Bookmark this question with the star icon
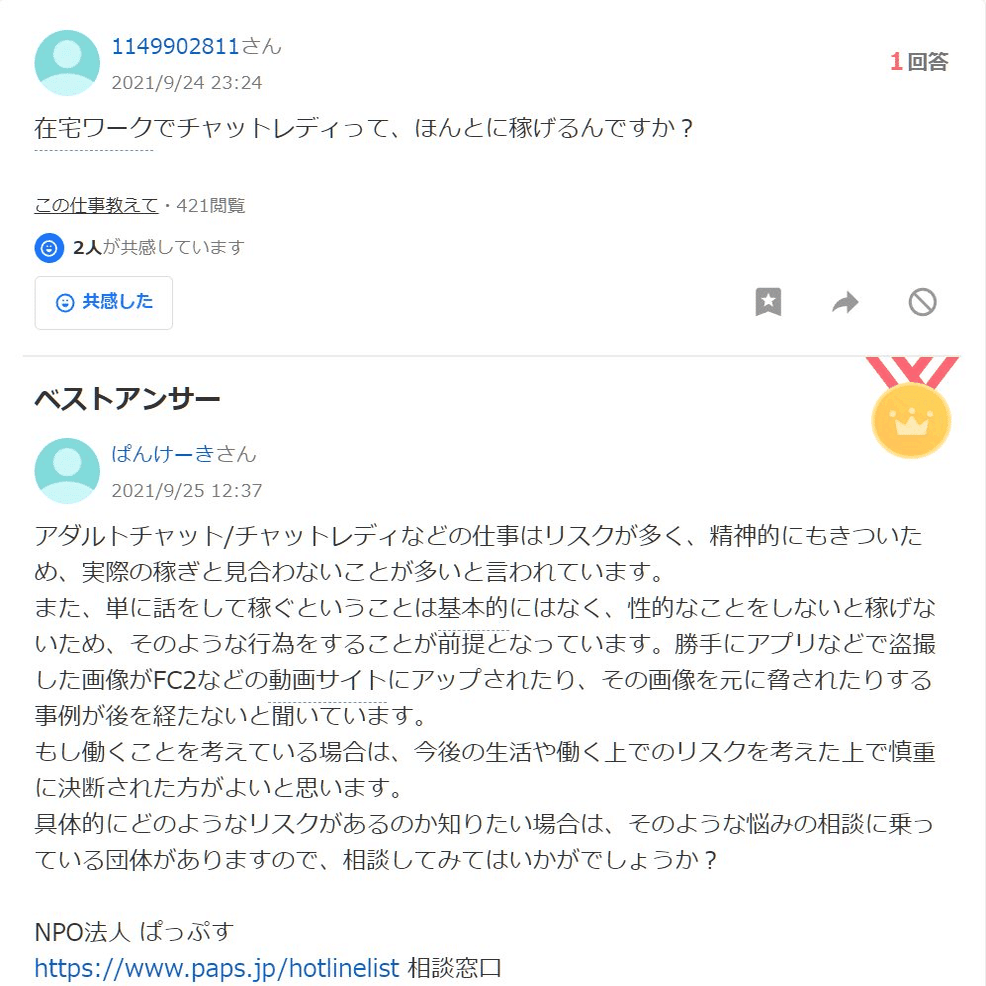 [x=768, y=302]
